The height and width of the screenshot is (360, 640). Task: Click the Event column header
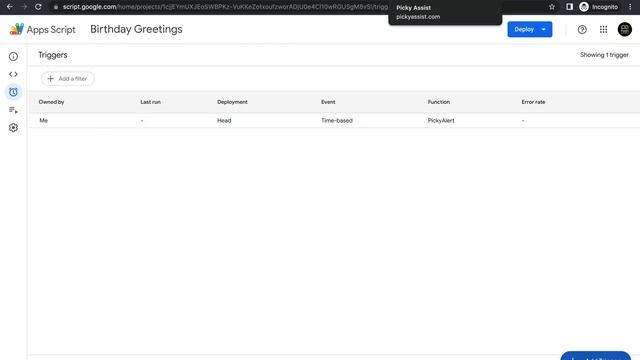328,102
